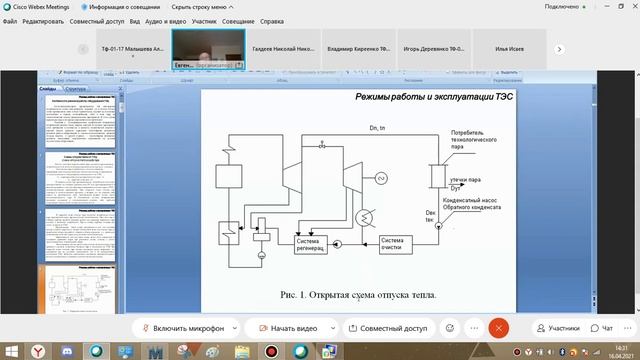640x360 pixels.
Task: Select first slide thumbnail in pane
Action: click(80, 121)
